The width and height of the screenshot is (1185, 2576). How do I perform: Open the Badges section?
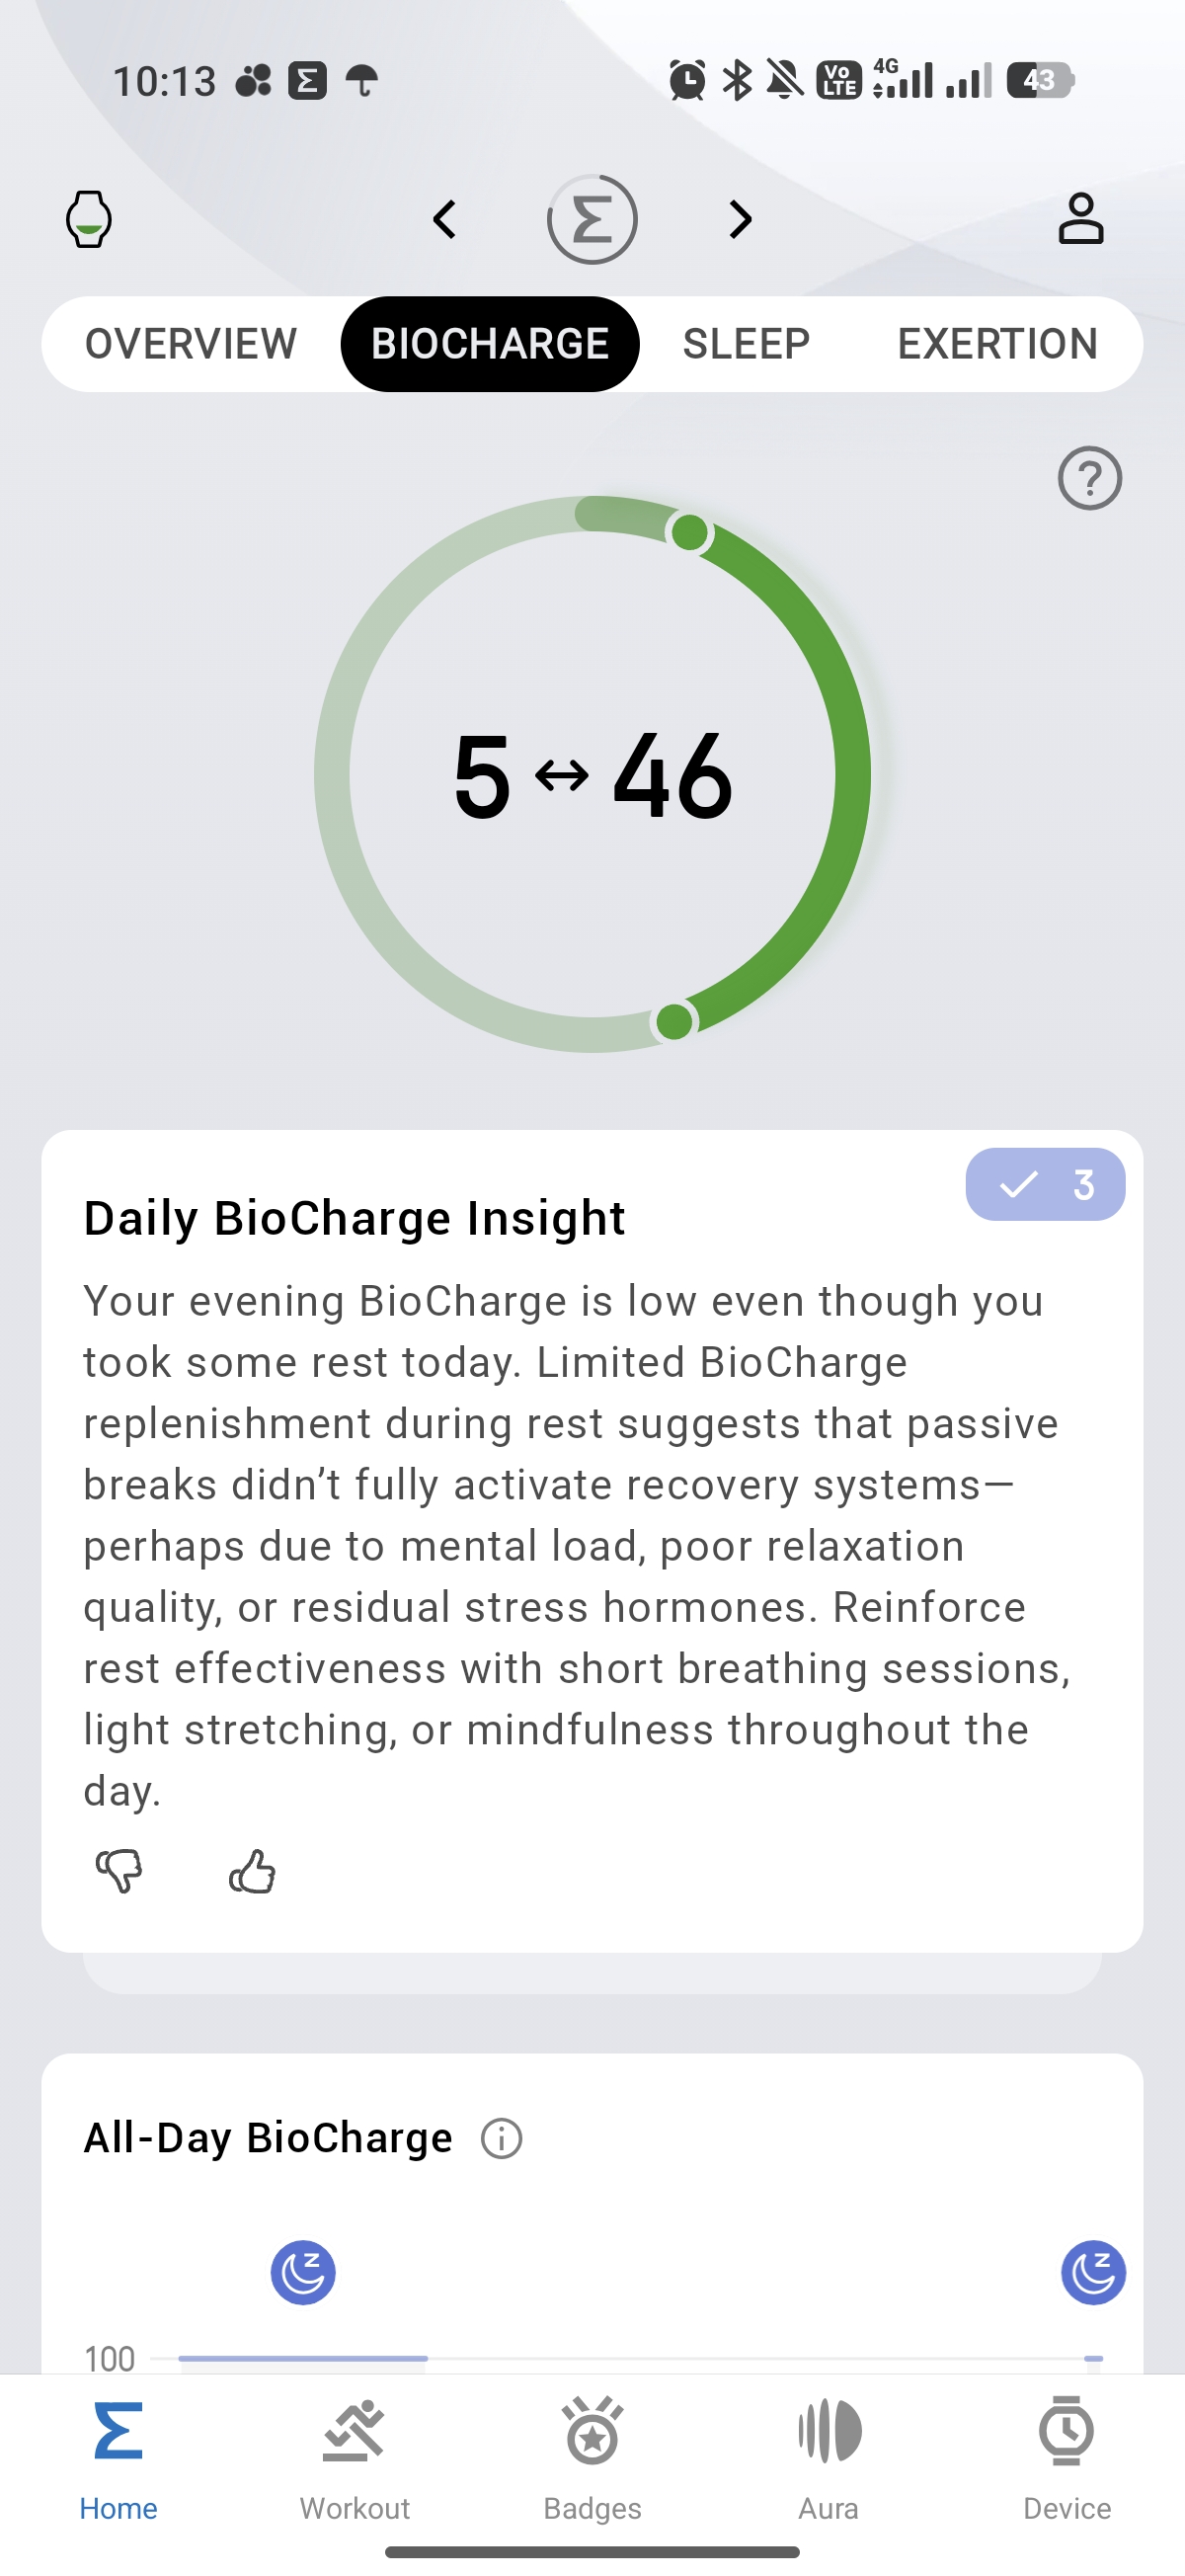(x=592, y=2459)
